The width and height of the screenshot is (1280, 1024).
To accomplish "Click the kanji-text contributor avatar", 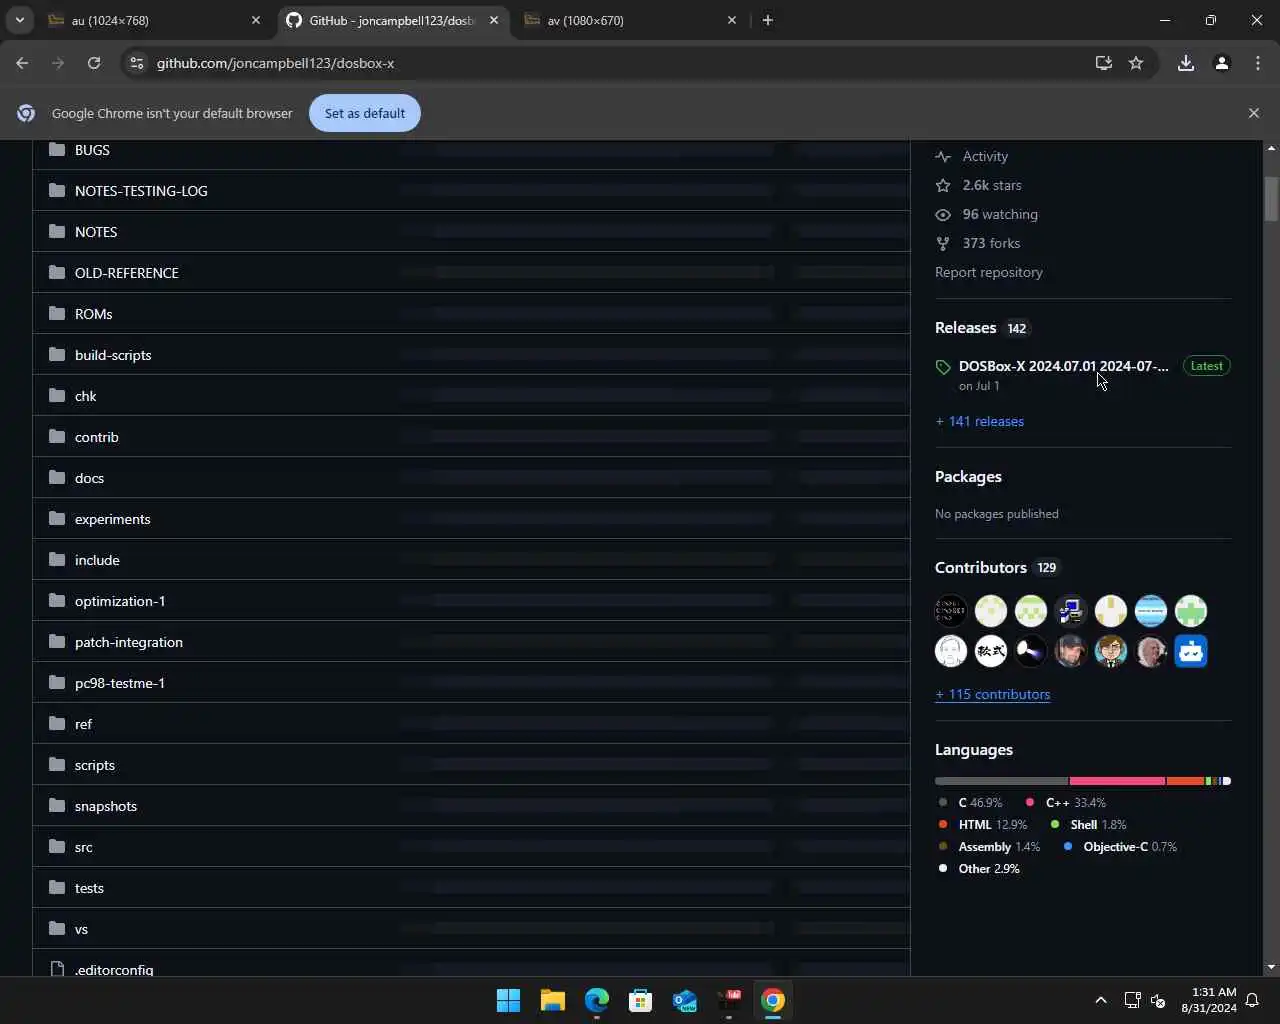I will [991, 651].
